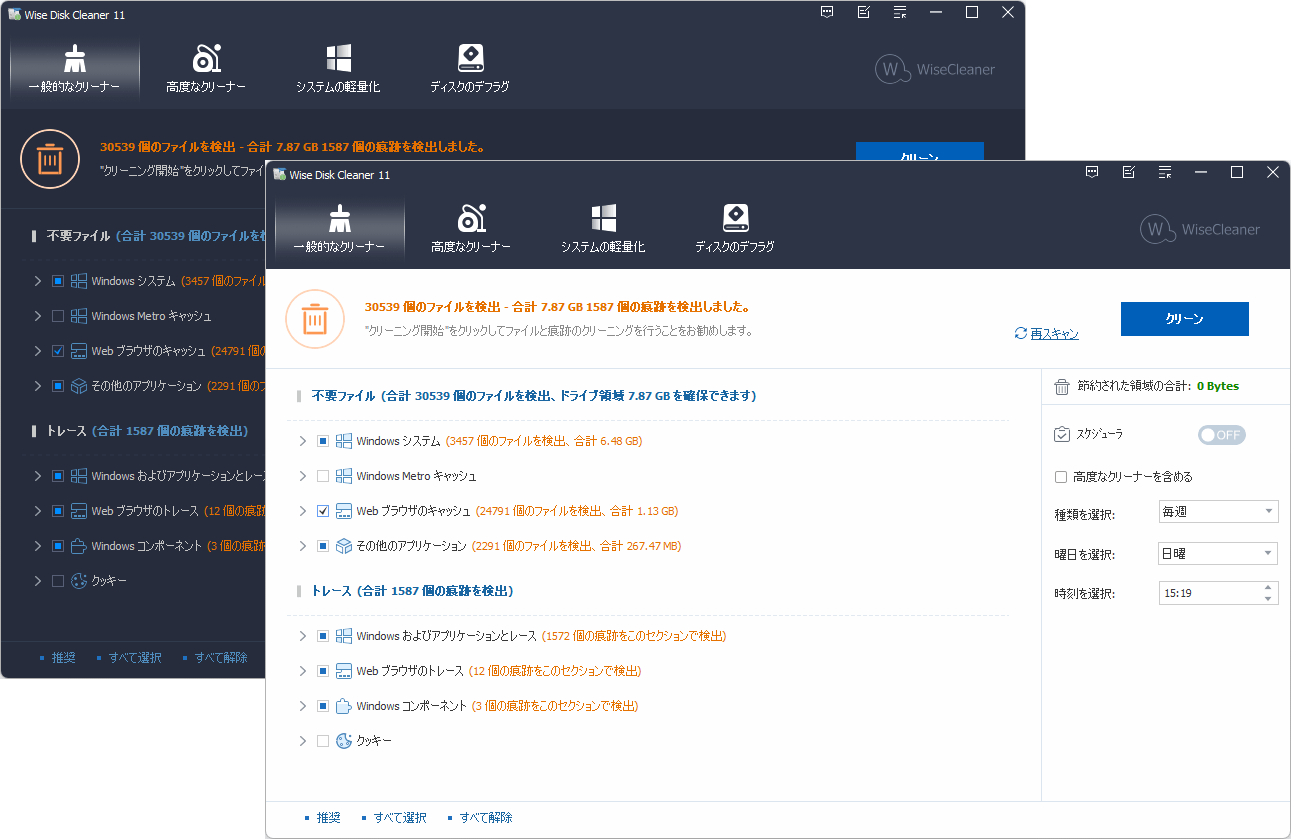The image size is (1291, 839).
Task: Toggle Windows コンポーネント checkbox in front window
Action: (323, 706)
